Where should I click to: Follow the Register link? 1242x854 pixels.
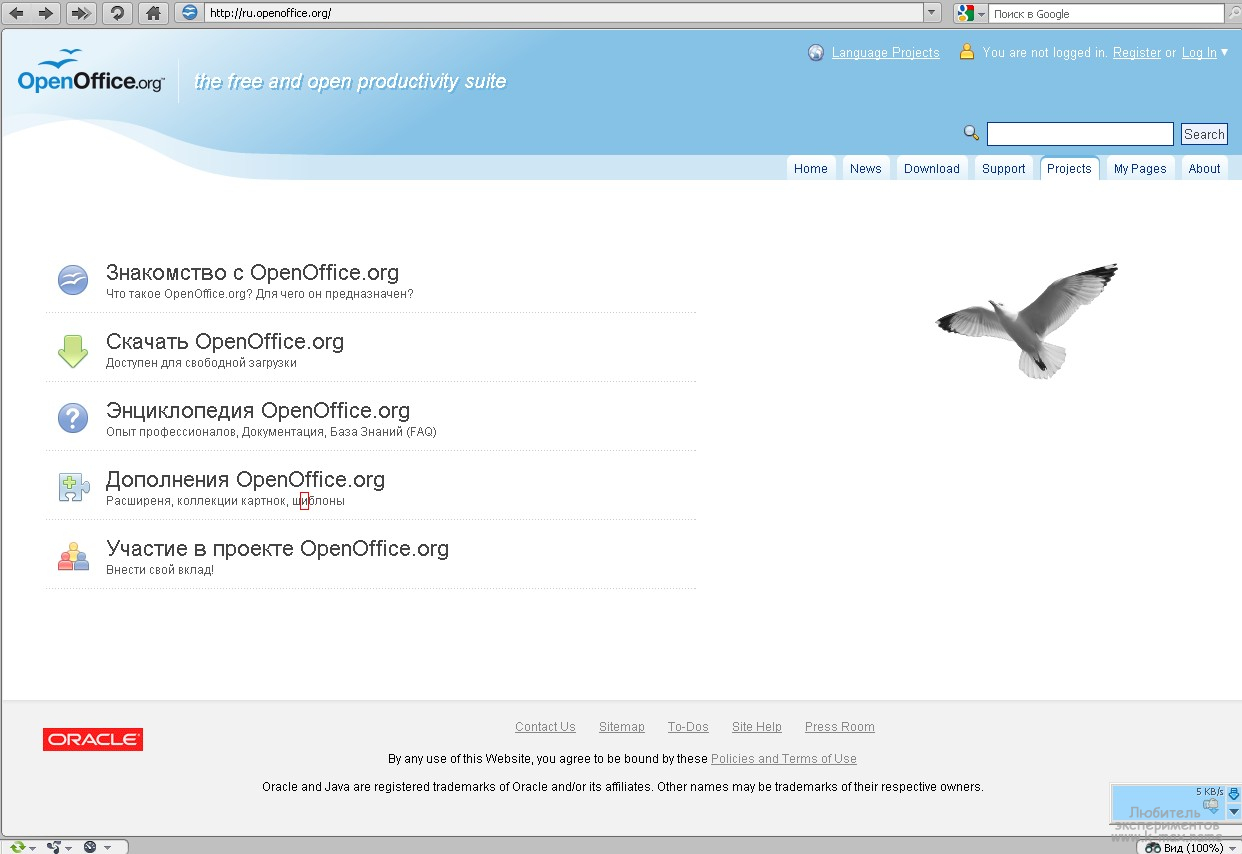(x=1137, y=53)
